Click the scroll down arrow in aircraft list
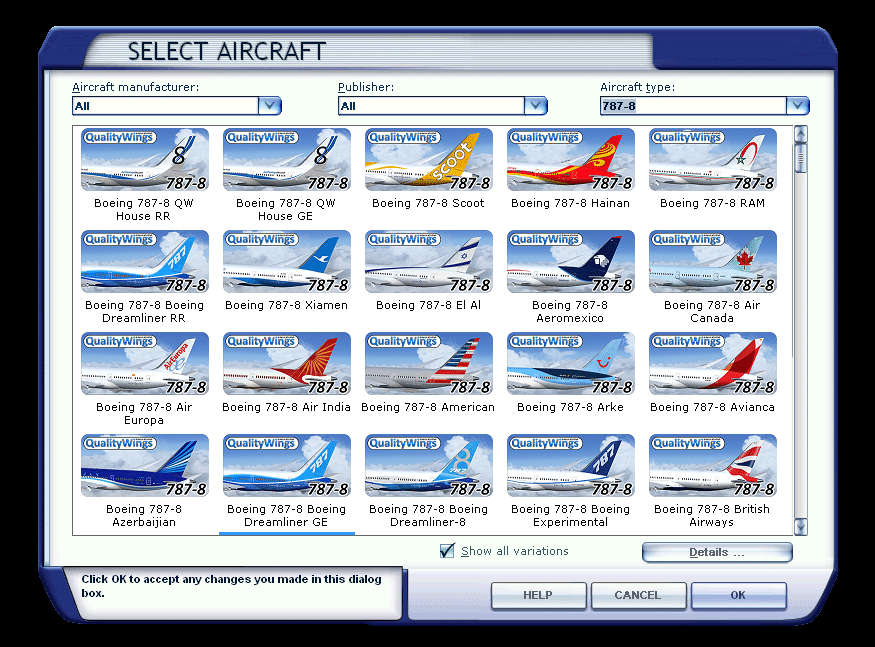 tap(800, 526)
